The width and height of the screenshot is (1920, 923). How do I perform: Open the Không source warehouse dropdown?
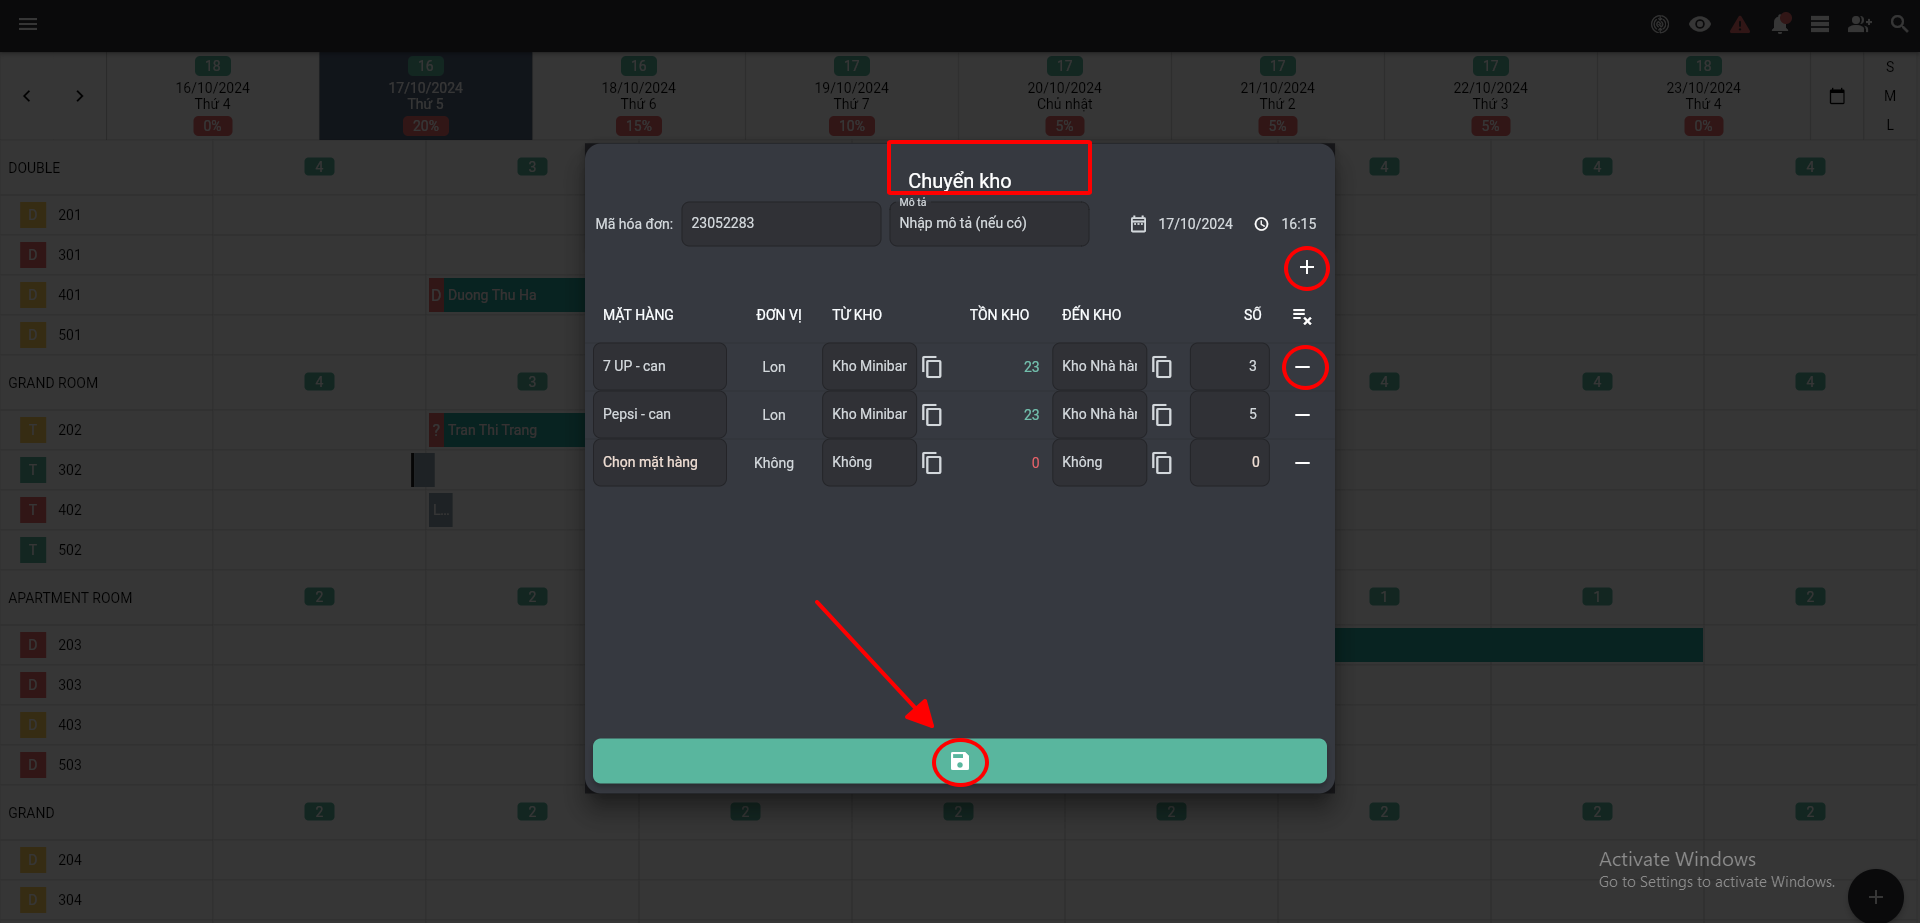point(869,462)
